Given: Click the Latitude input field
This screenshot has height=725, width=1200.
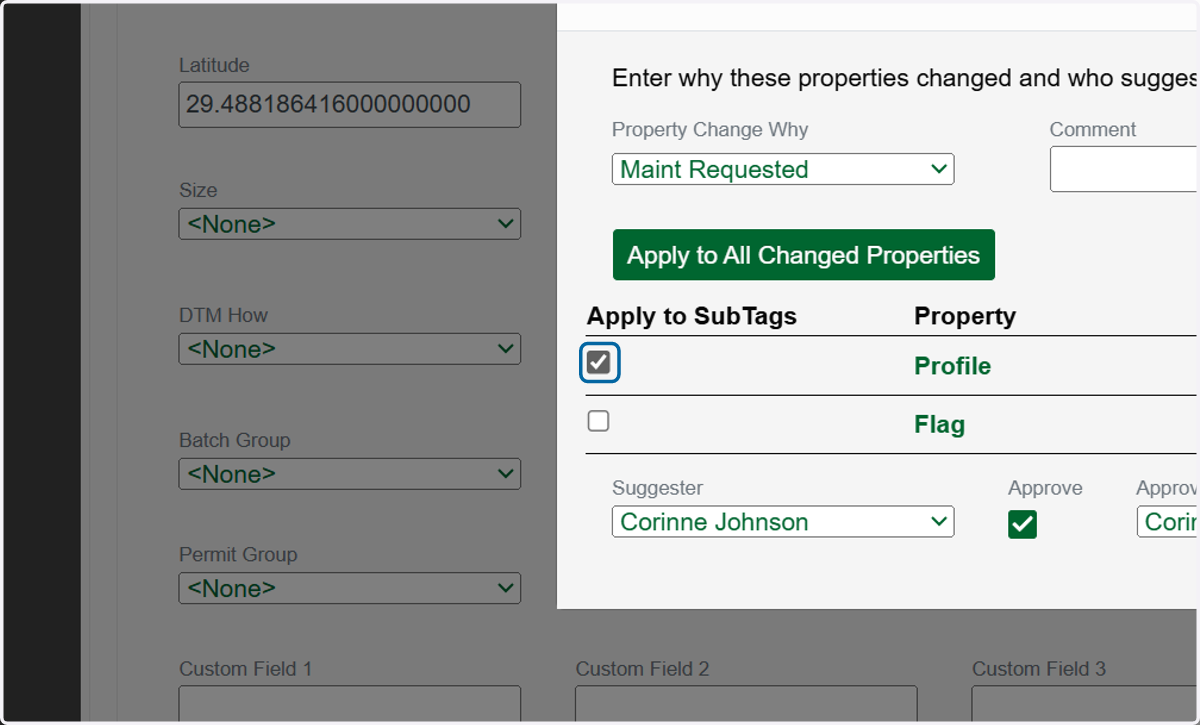Looking at the screenshot, I should tap(350, 104).
